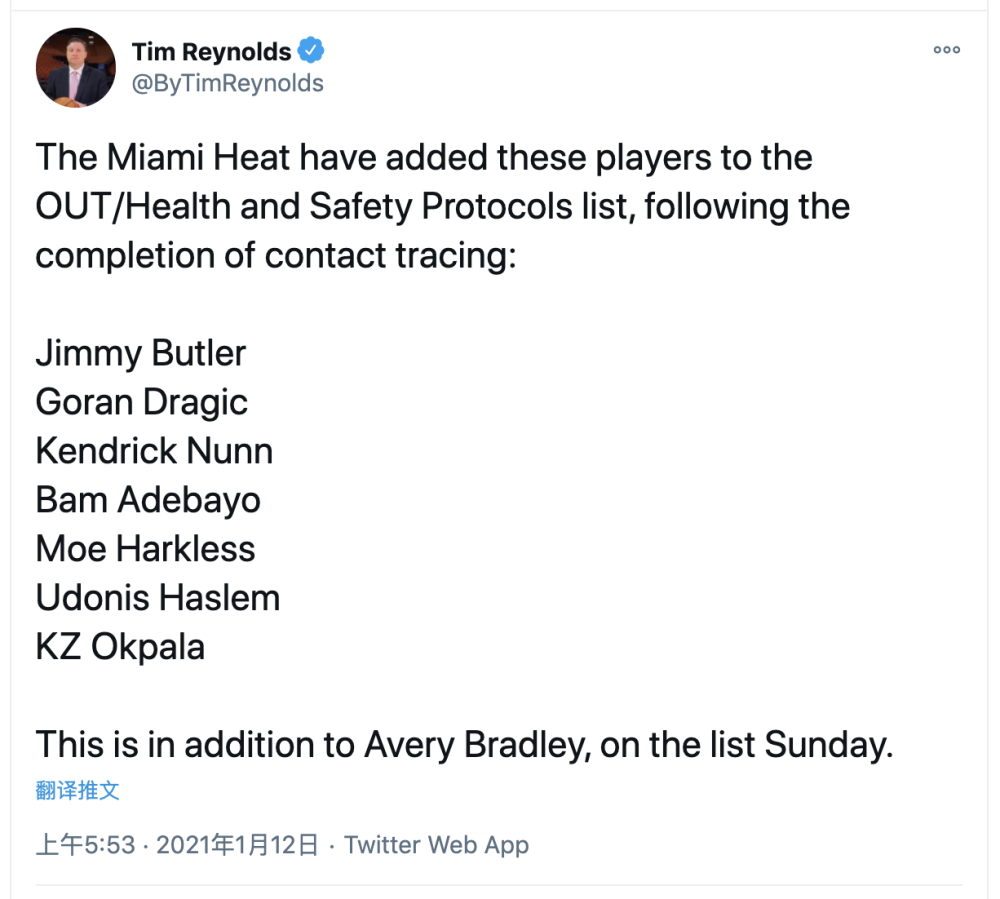Click on Bam Adebayo in the list
Screen dimensions: 1000x899
(148, 500)
